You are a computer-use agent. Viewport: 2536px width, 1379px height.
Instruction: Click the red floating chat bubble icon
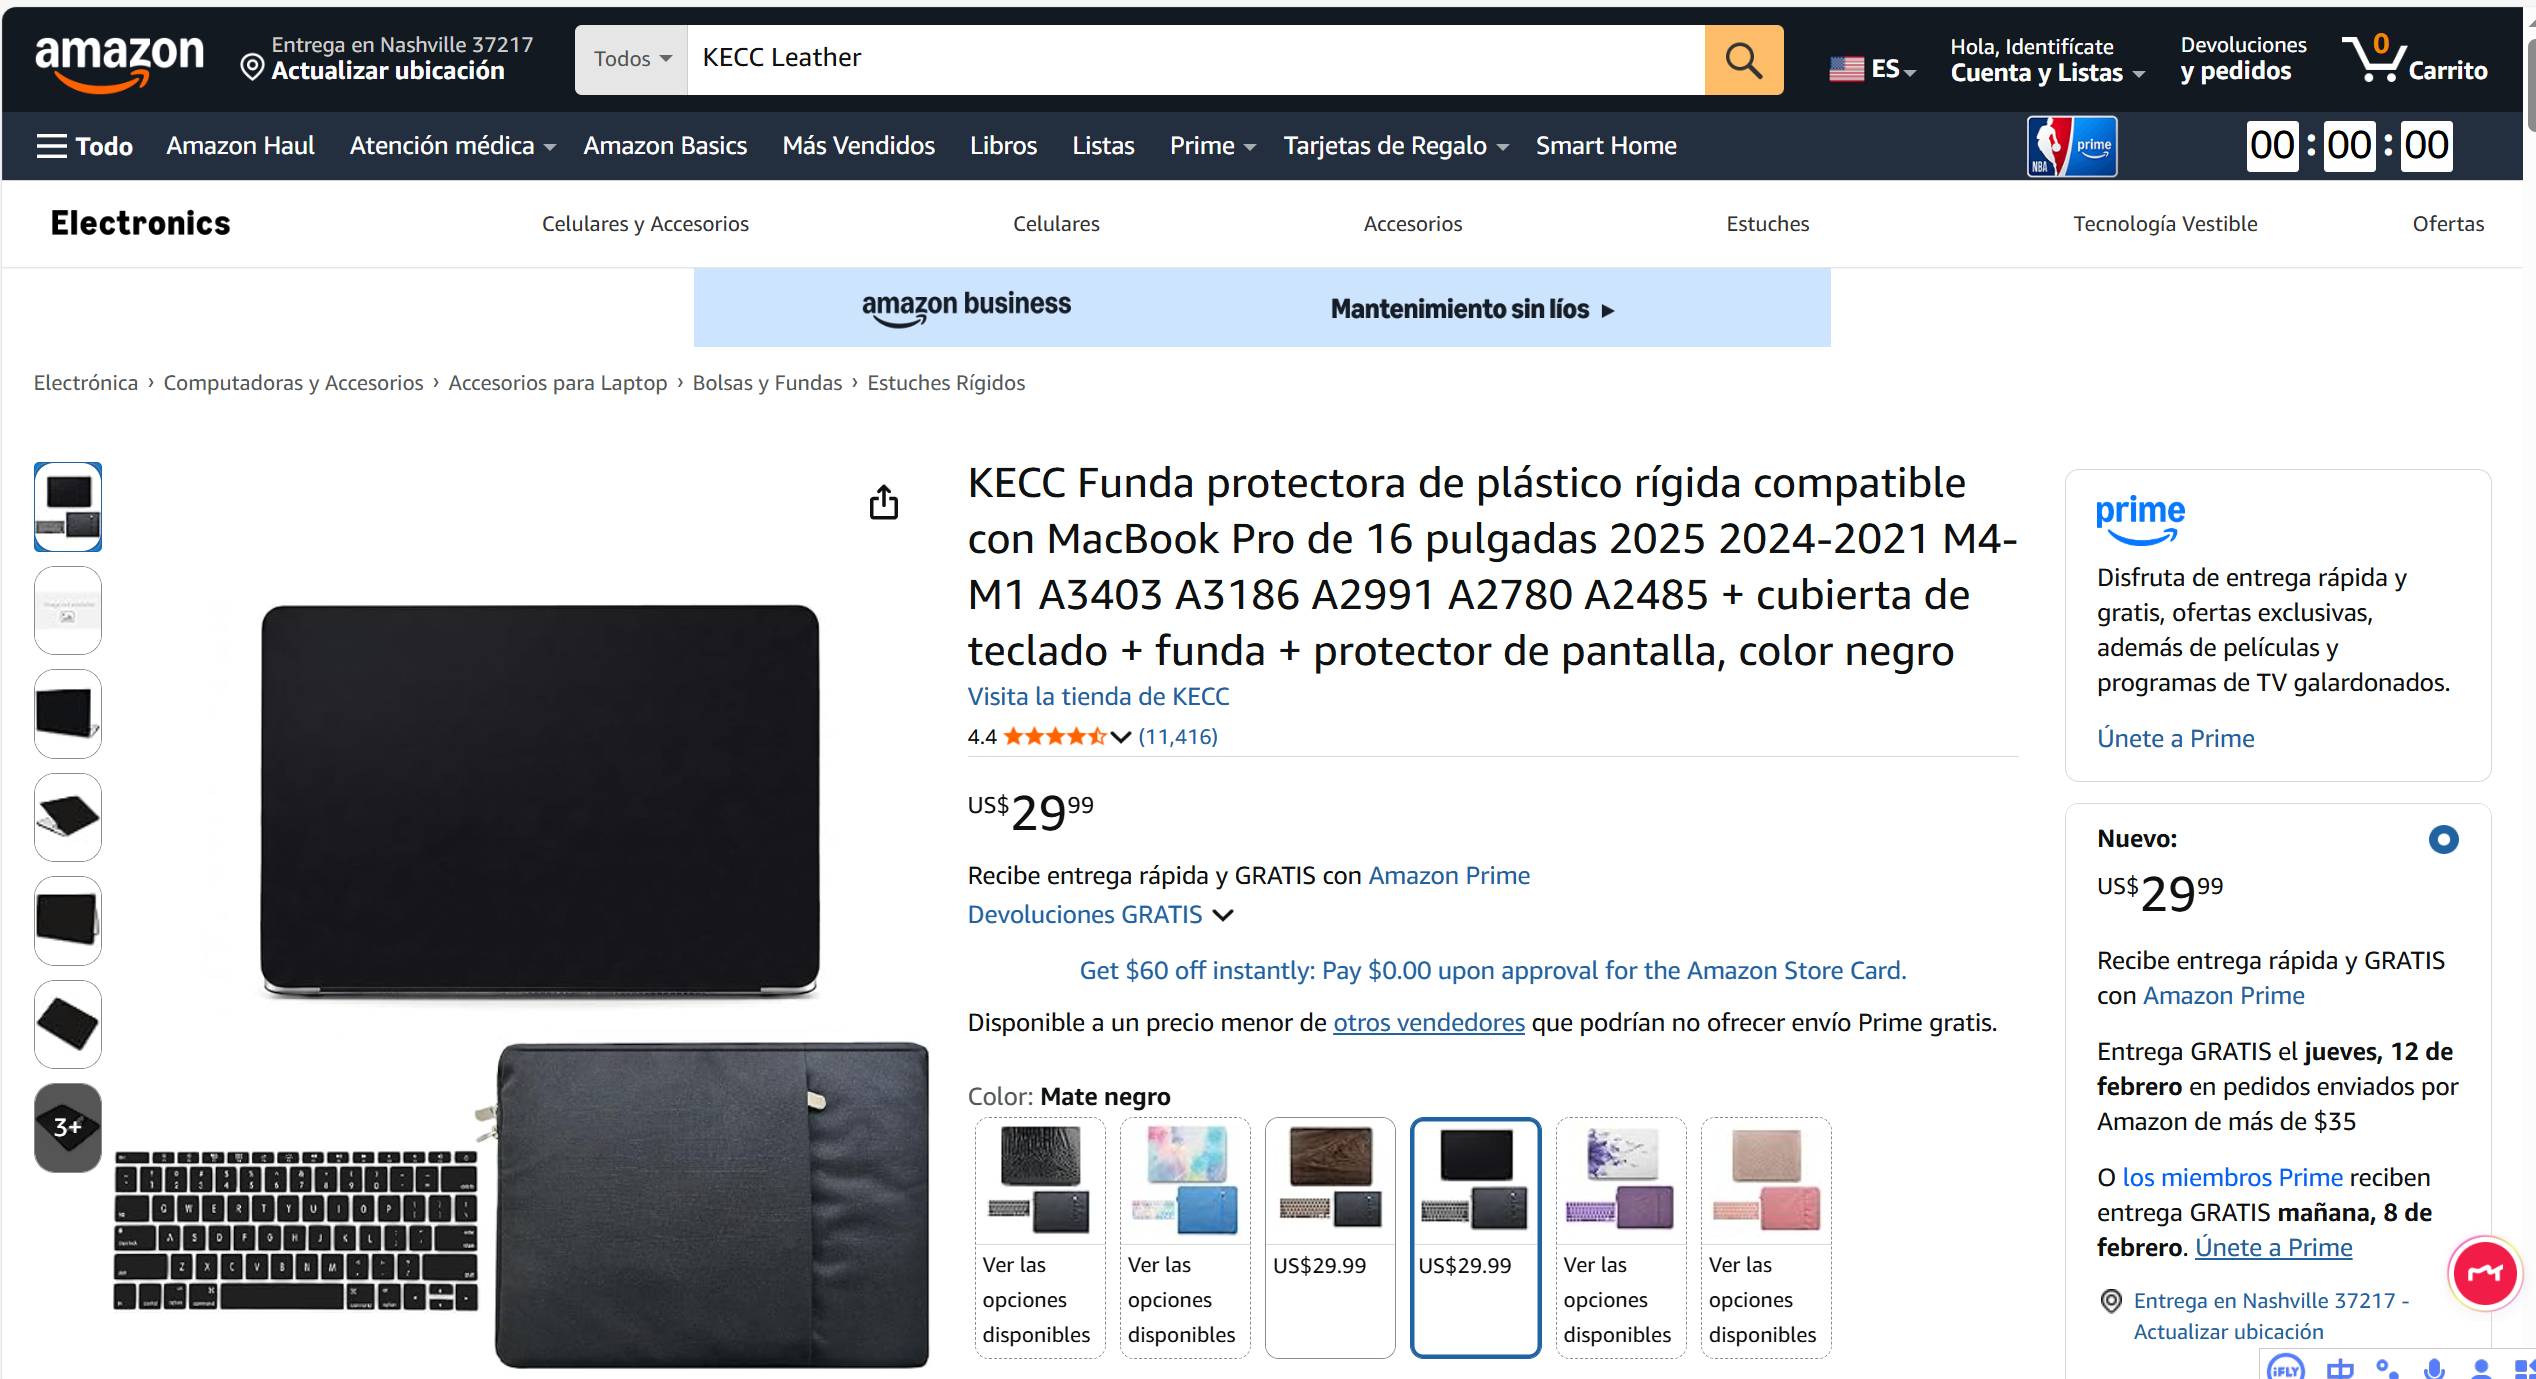2484,1272
